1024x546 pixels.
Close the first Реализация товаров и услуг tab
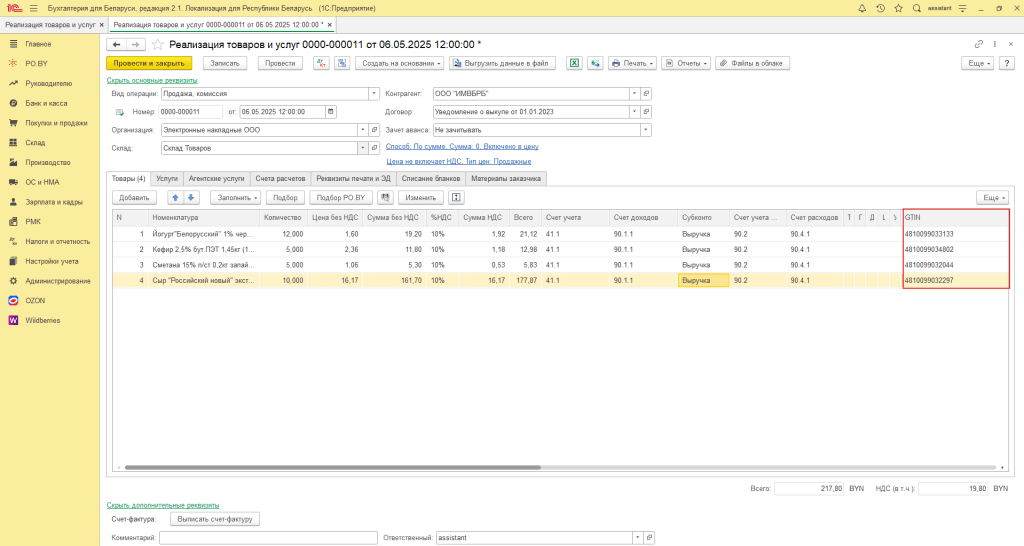[x=102, y=25]
